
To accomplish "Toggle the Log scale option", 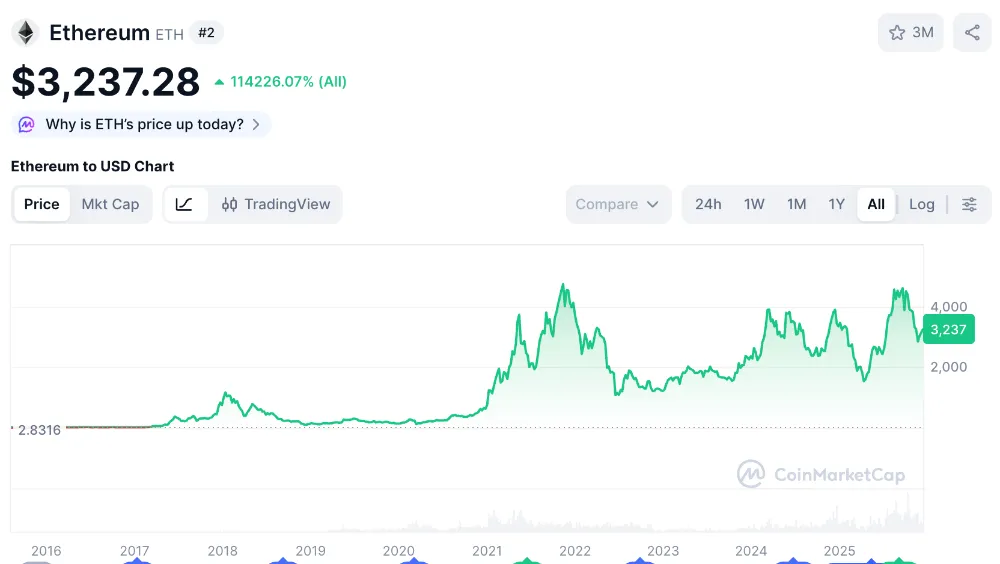I will 921,204.
